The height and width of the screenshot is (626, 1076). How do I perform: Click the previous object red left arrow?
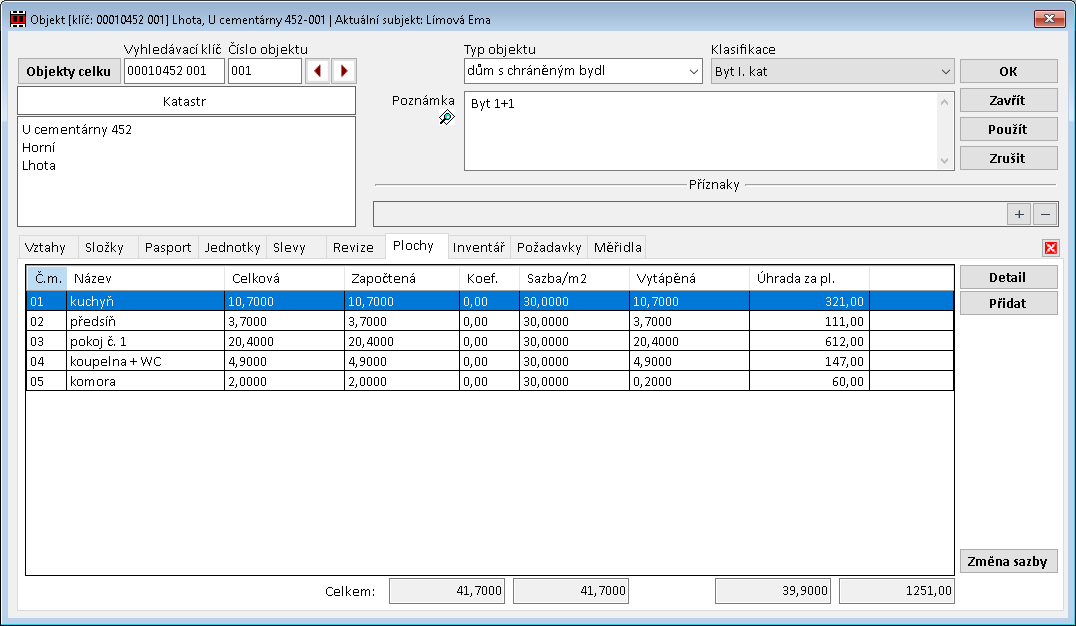[x=318, y=71]
